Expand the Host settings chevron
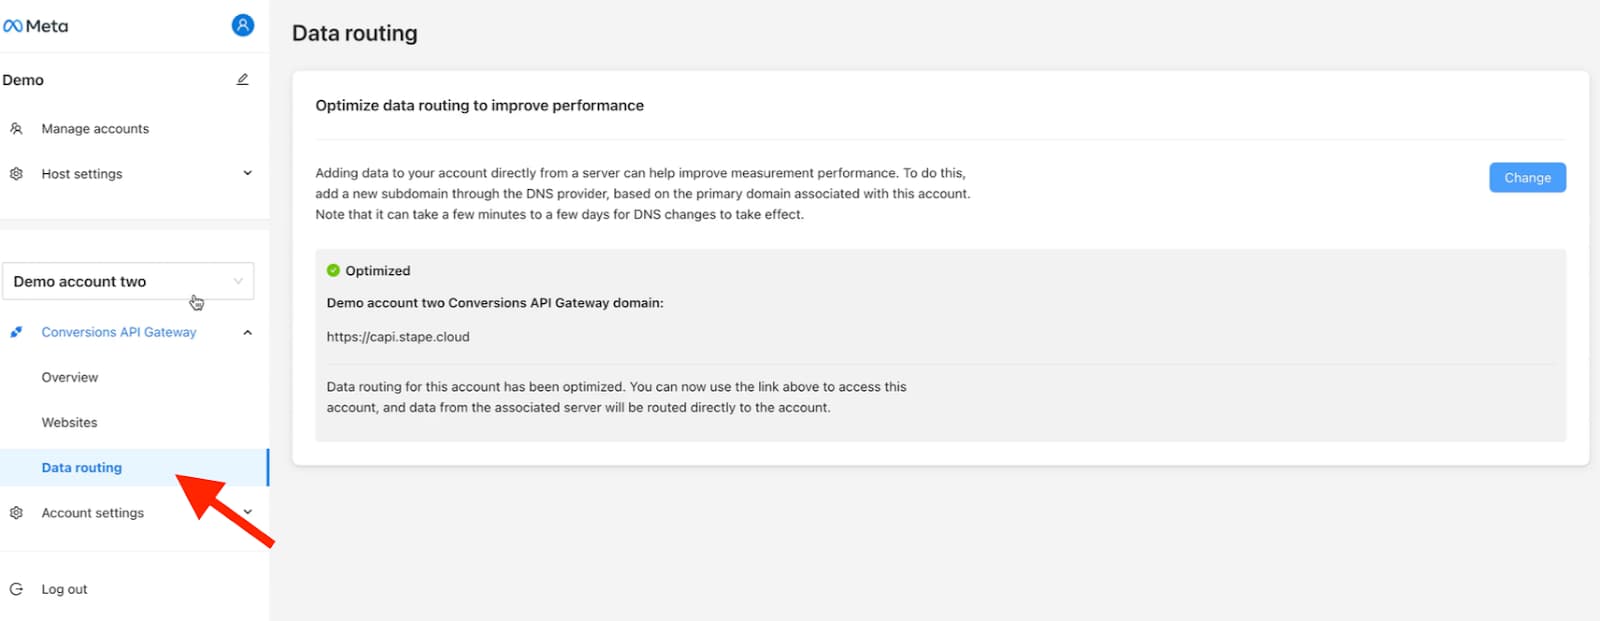1600x621 pixels. pos(247,173)
